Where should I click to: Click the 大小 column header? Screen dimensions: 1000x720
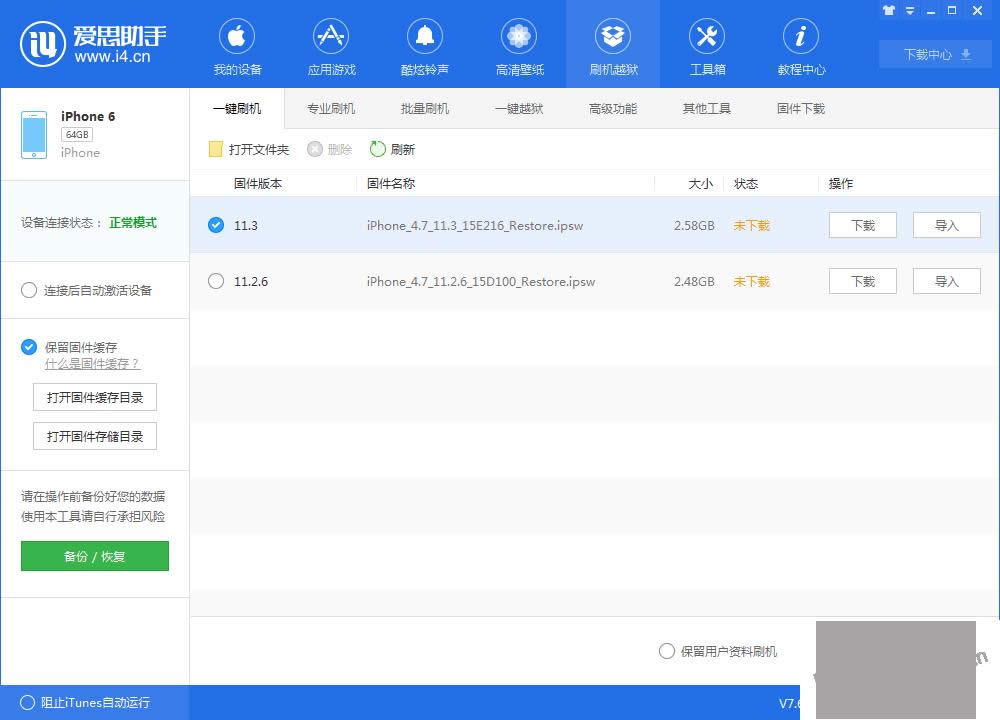(700, 184)
